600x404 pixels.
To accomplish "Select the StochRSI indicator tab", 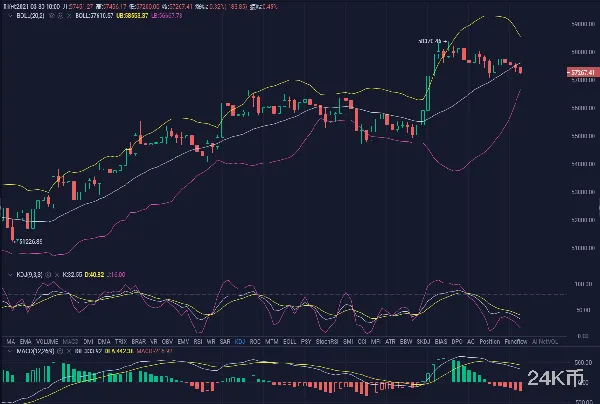I will pos(324,340).
